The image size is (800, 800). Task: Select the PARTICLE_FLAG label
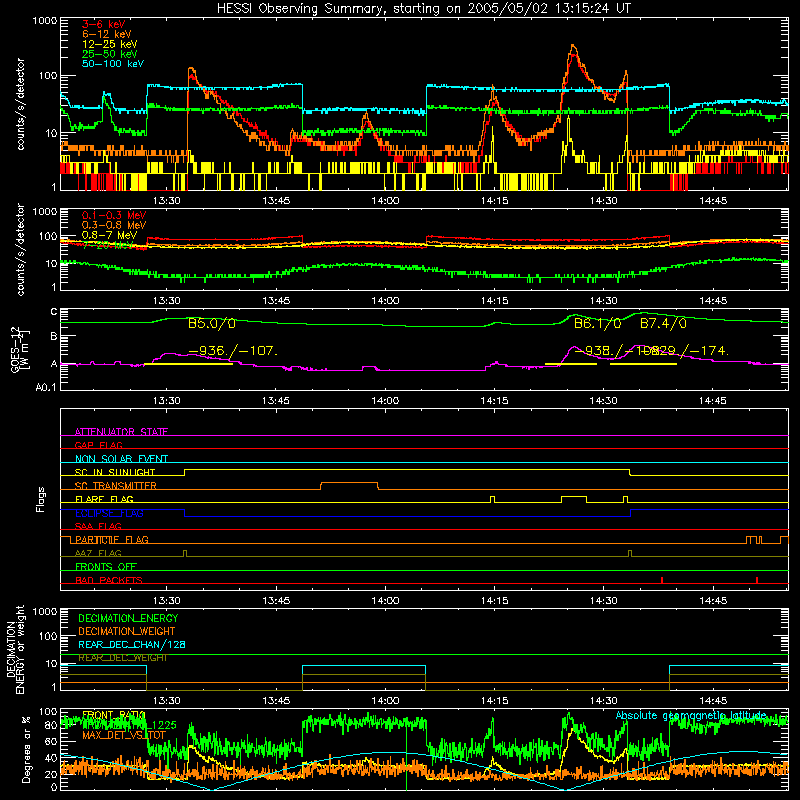point(112,539)
